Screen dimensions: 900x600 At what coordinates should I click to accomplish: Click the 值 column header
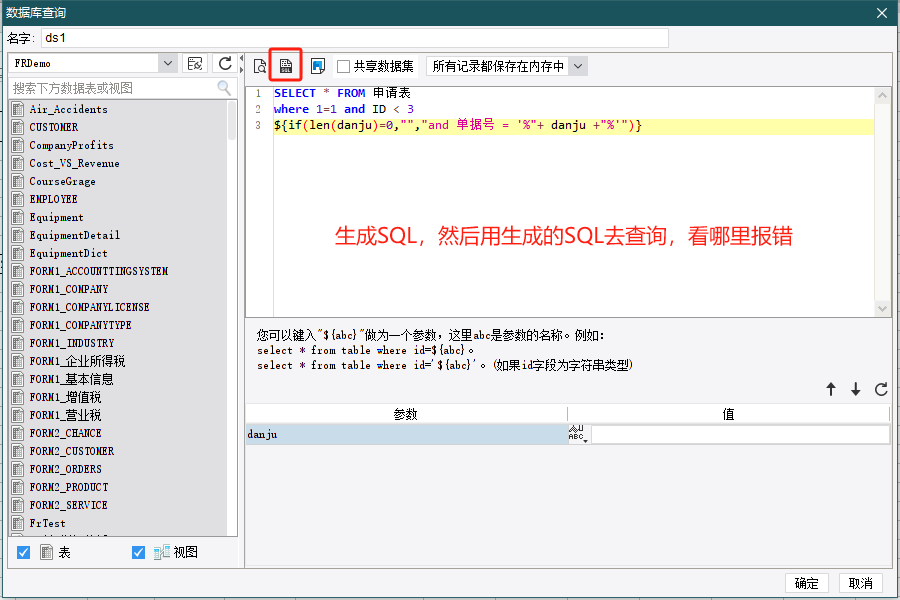tap(728, 414)
